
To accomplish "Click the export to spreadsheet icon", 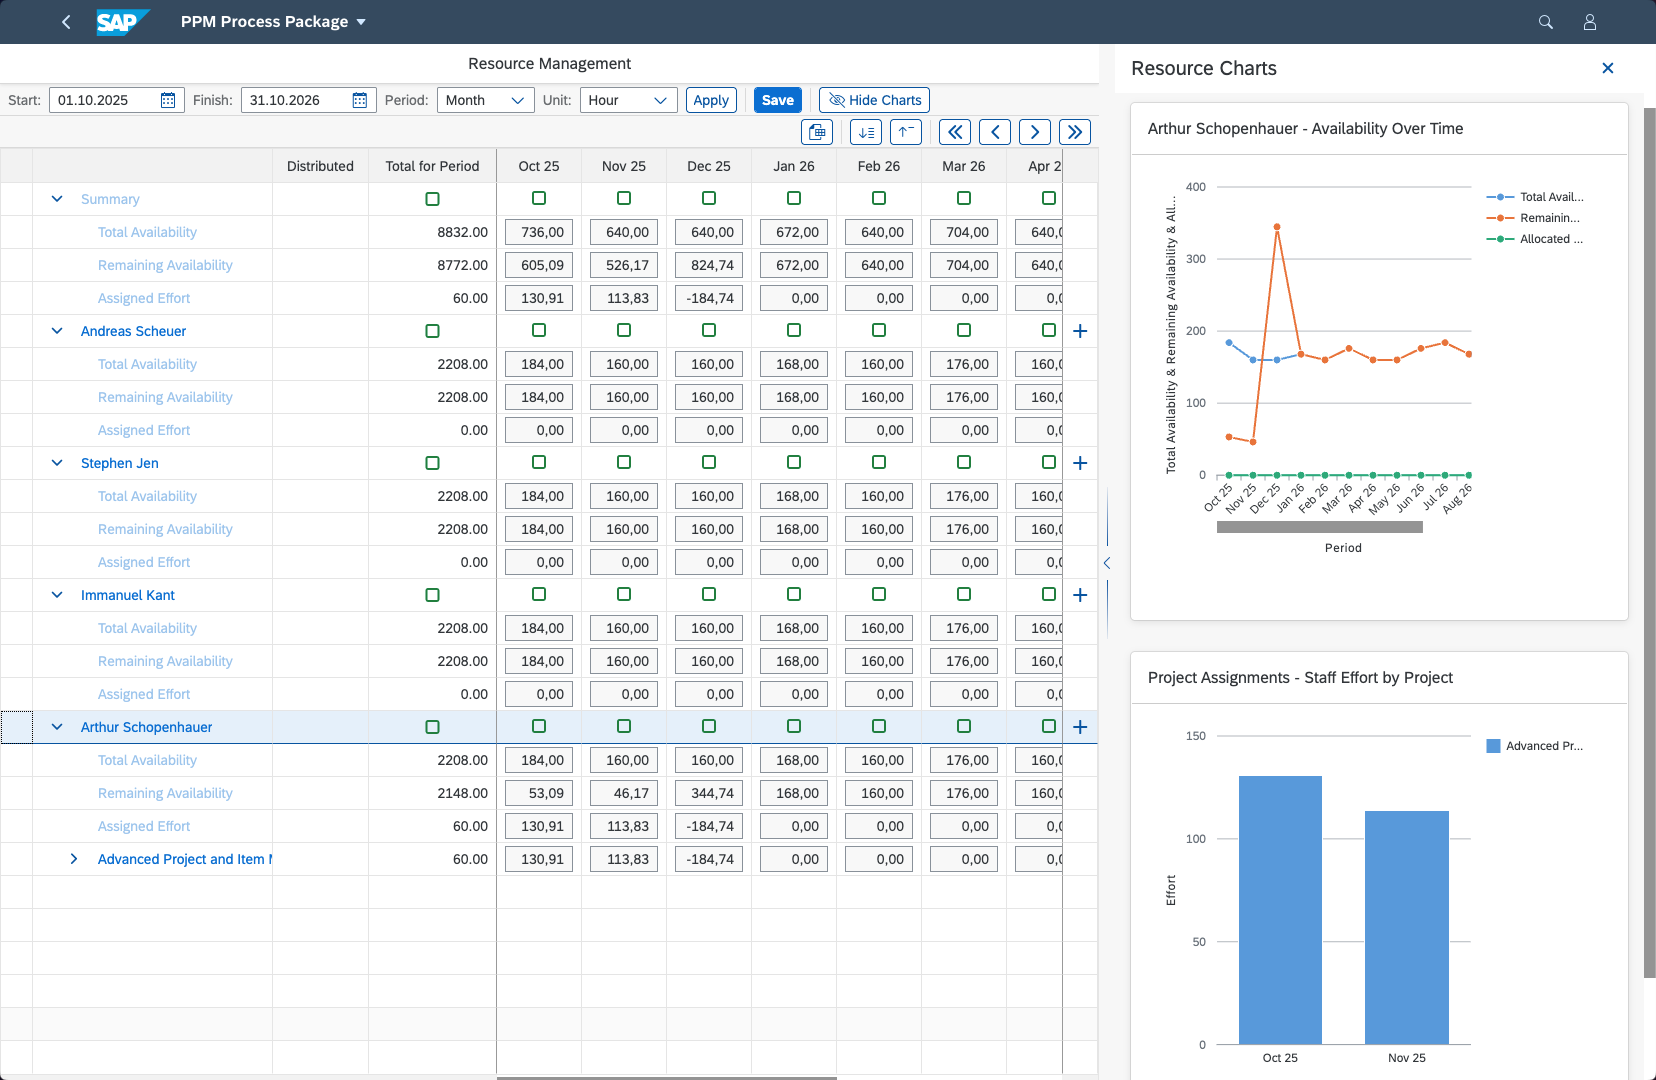I will pyautogui.click(x=817, y=132).
